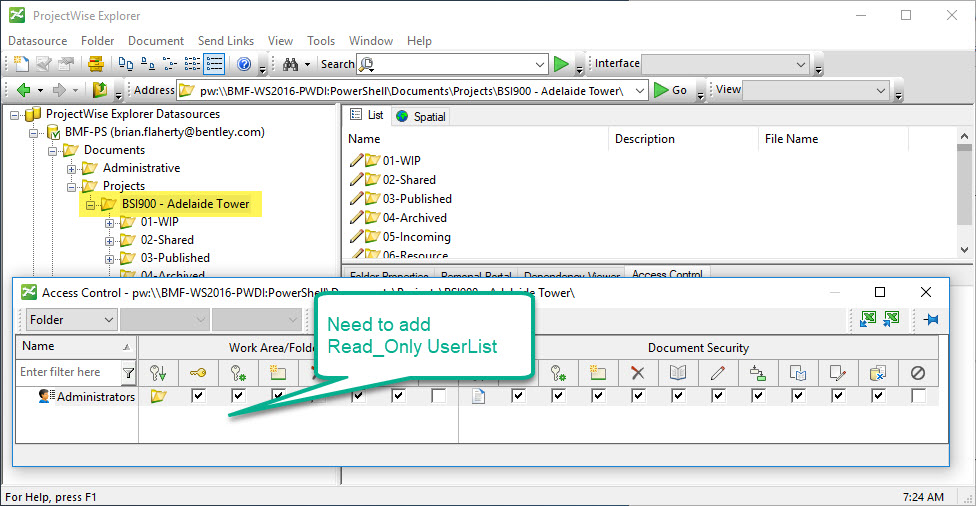Switch to small icons view
The width and height of the screenshot is (976, 506).
coord(148,63)
